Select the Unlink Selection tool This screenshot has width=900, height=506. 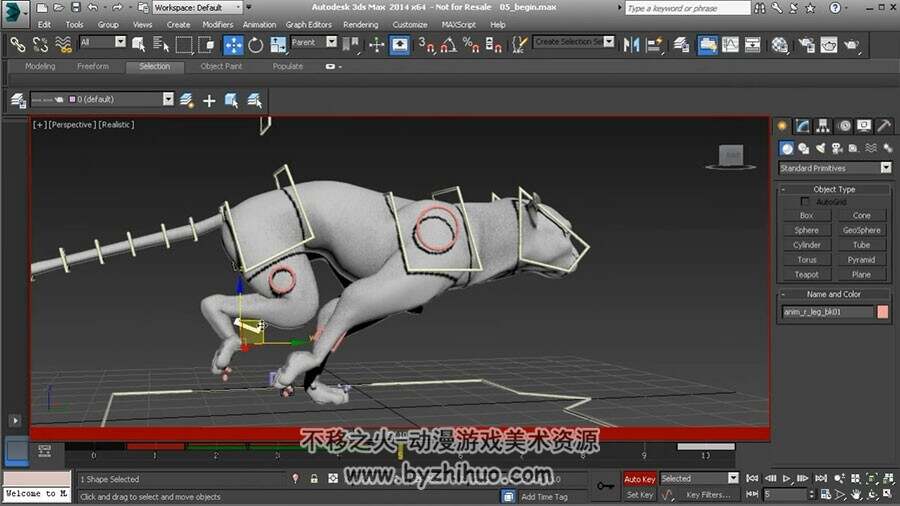[40, 44]
